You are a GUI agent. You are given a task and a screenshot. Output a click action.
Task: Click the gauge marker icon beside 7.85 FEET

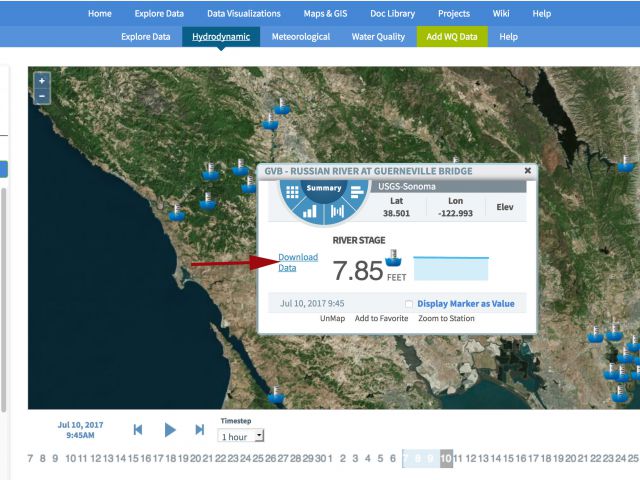(x=393, y=258)
